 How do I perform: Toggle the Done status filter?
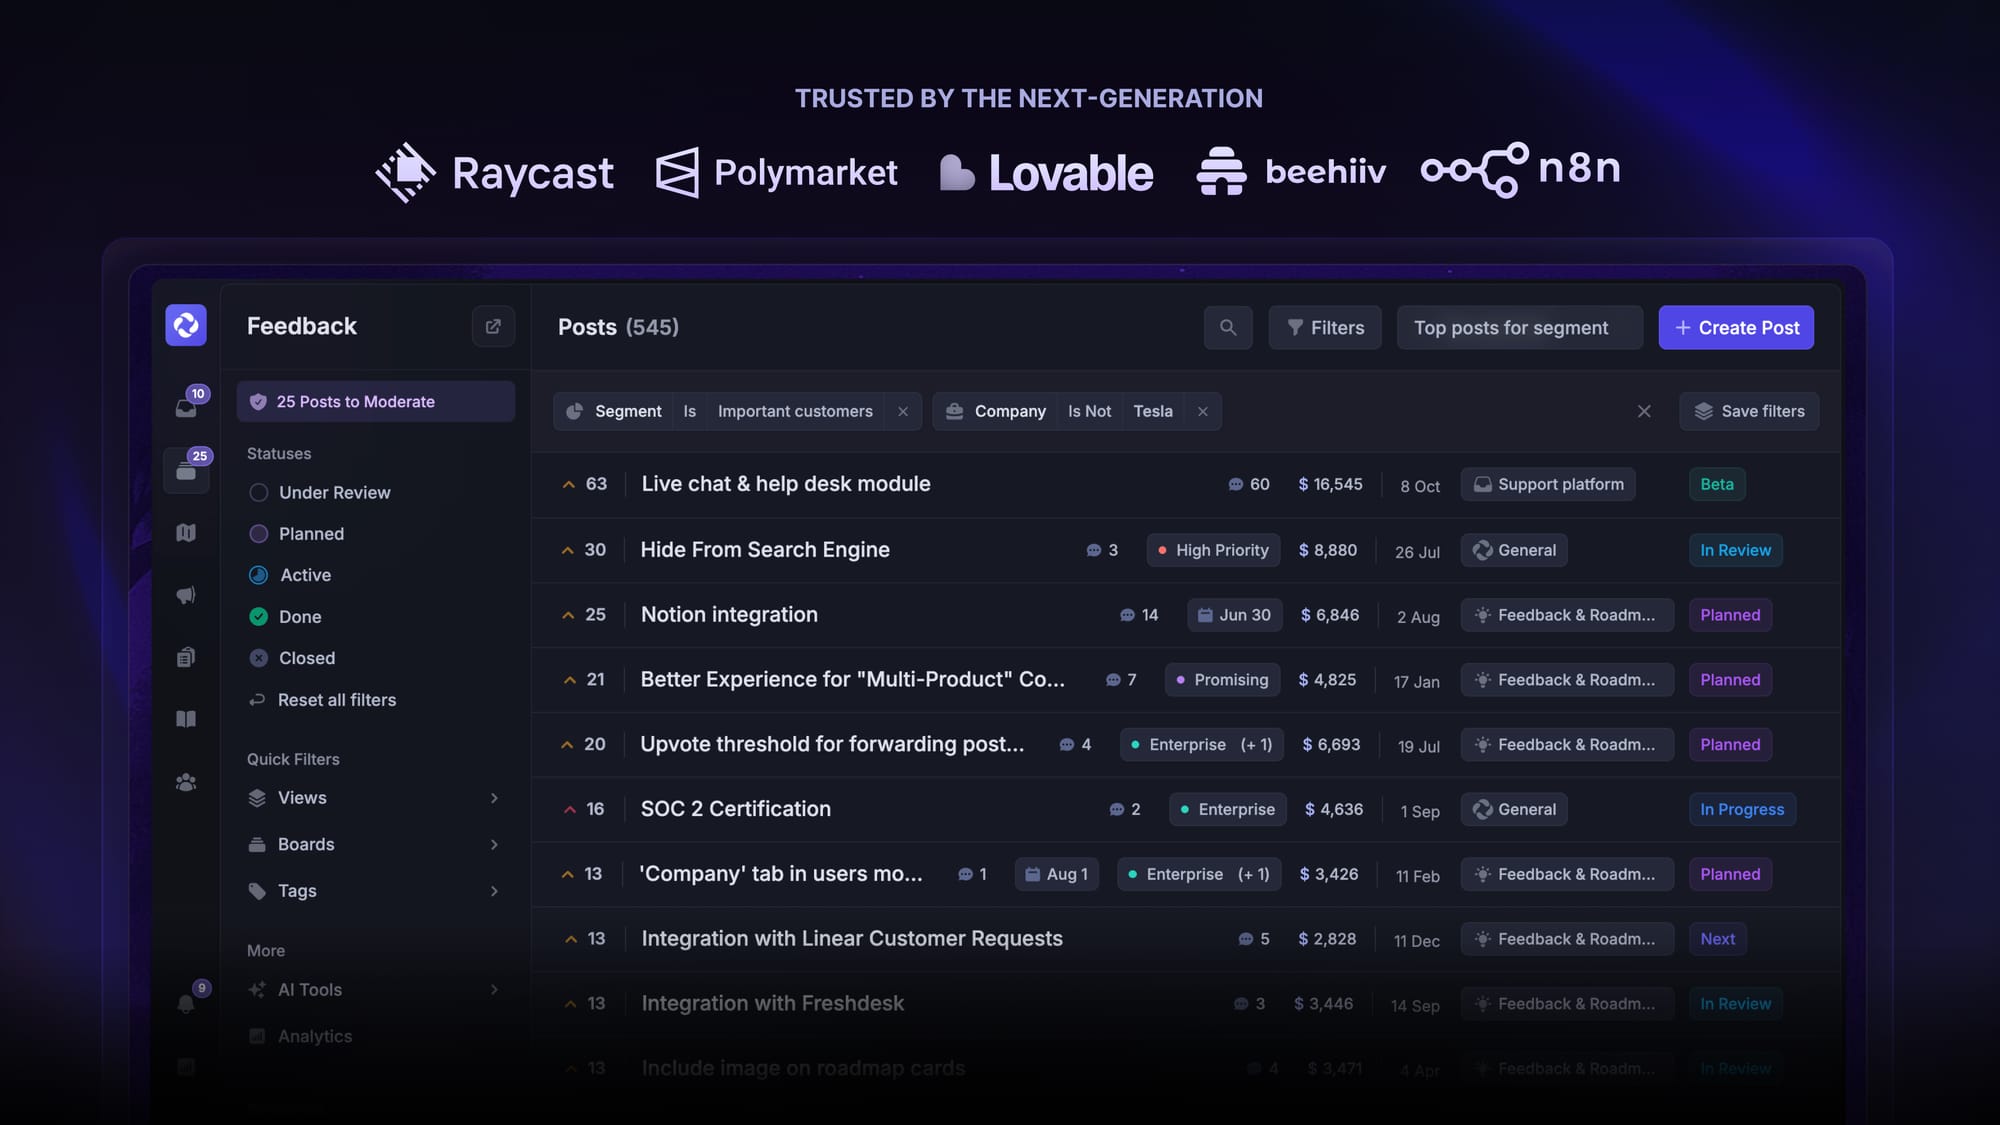tap(299, 617)
